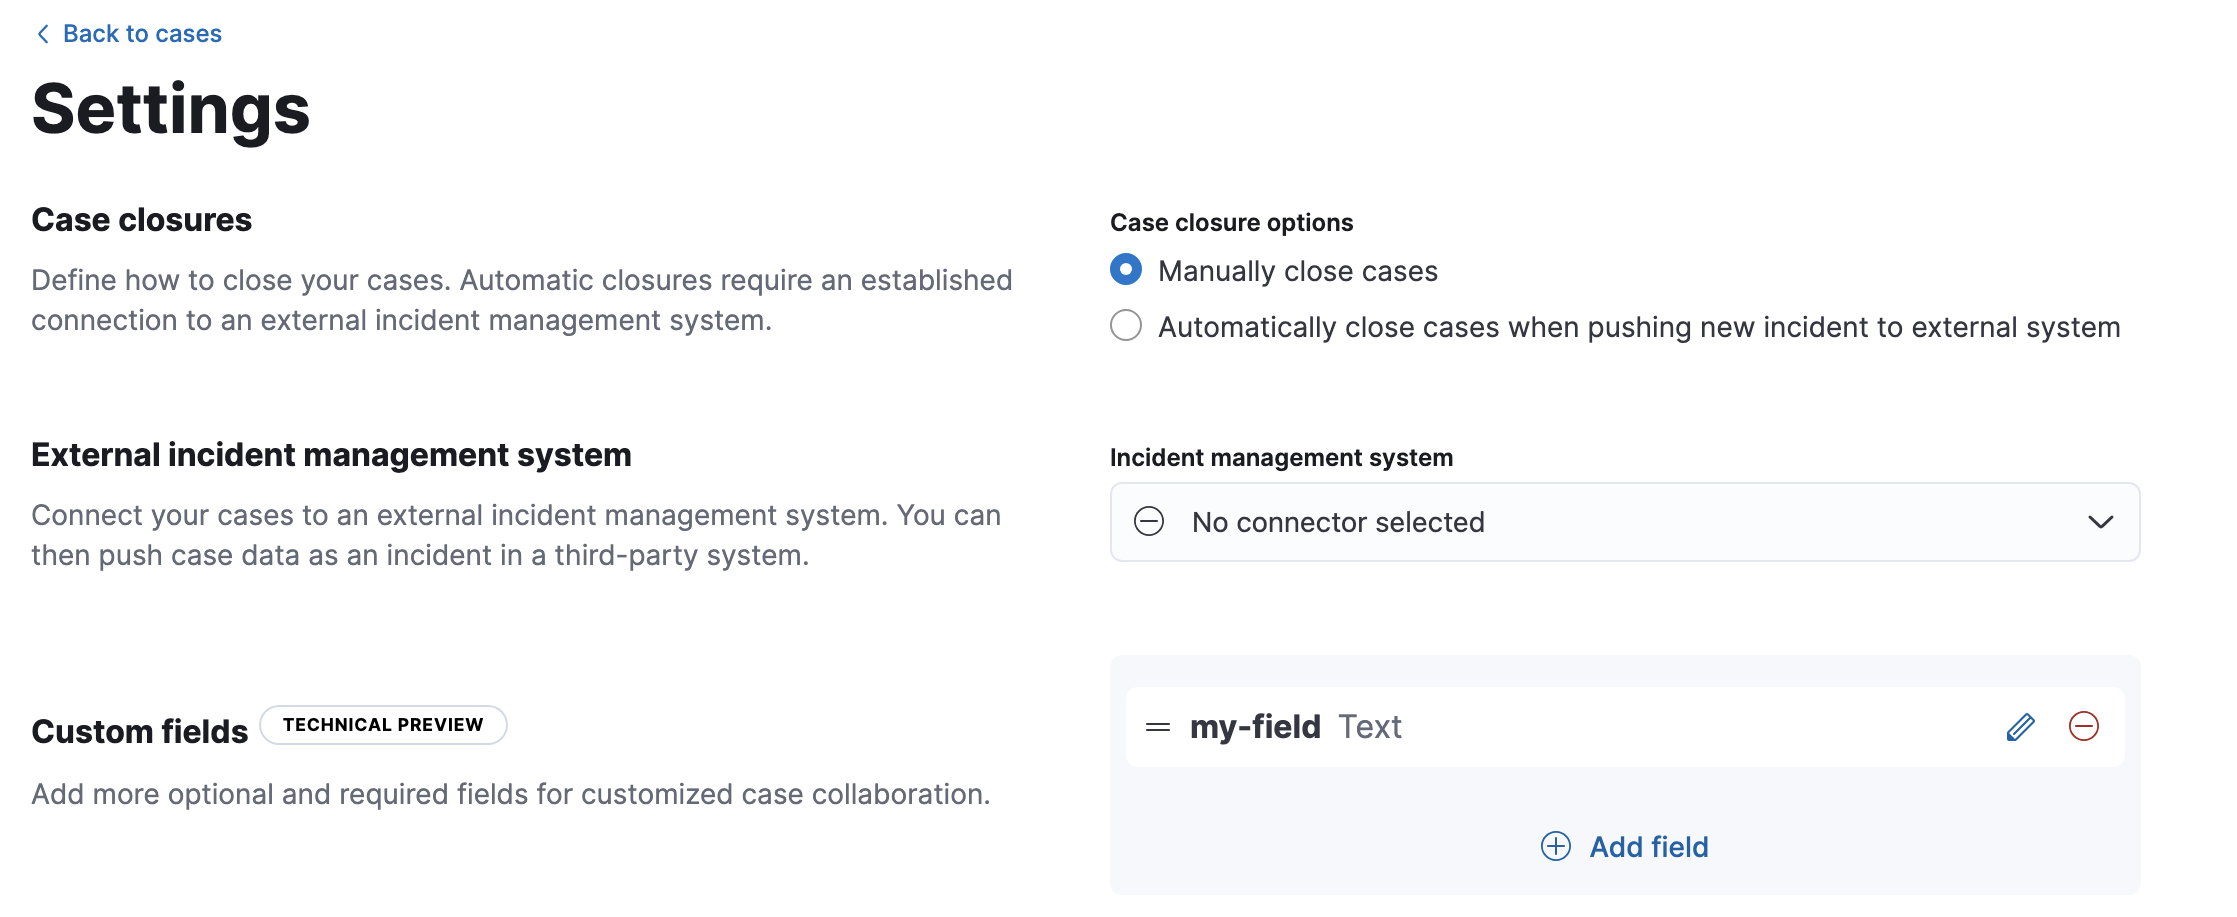Click the Custom fields section heading

coord(139,730)
